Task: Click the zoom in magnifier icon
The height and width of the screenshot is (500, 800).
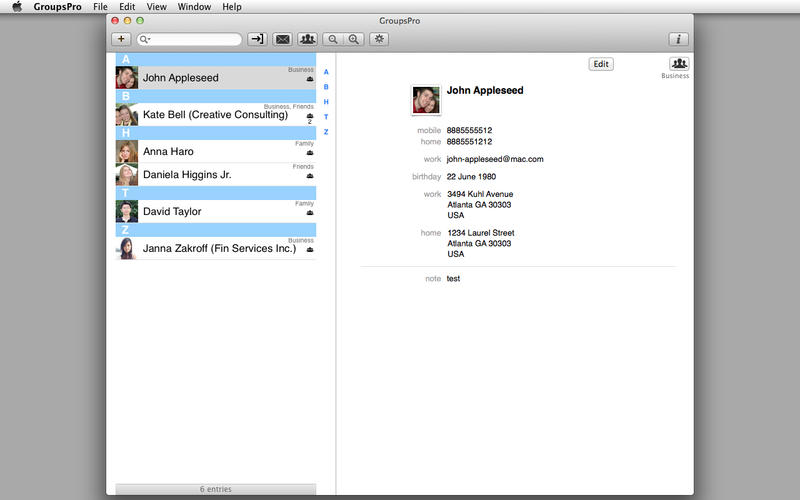Action: coord(354,39)
